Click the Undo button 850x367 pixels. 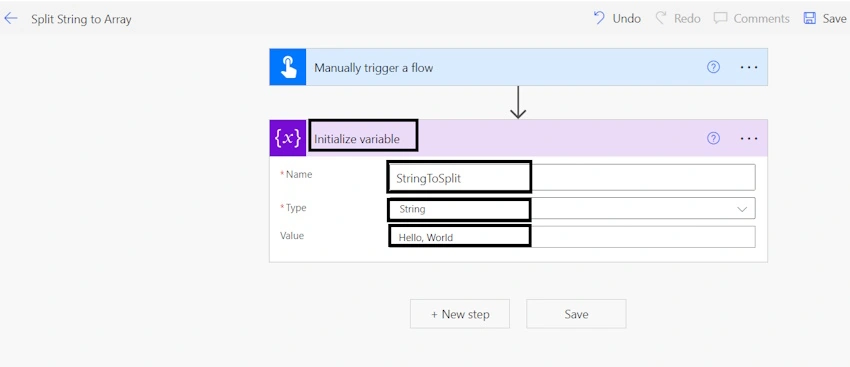tap(617, 18)
